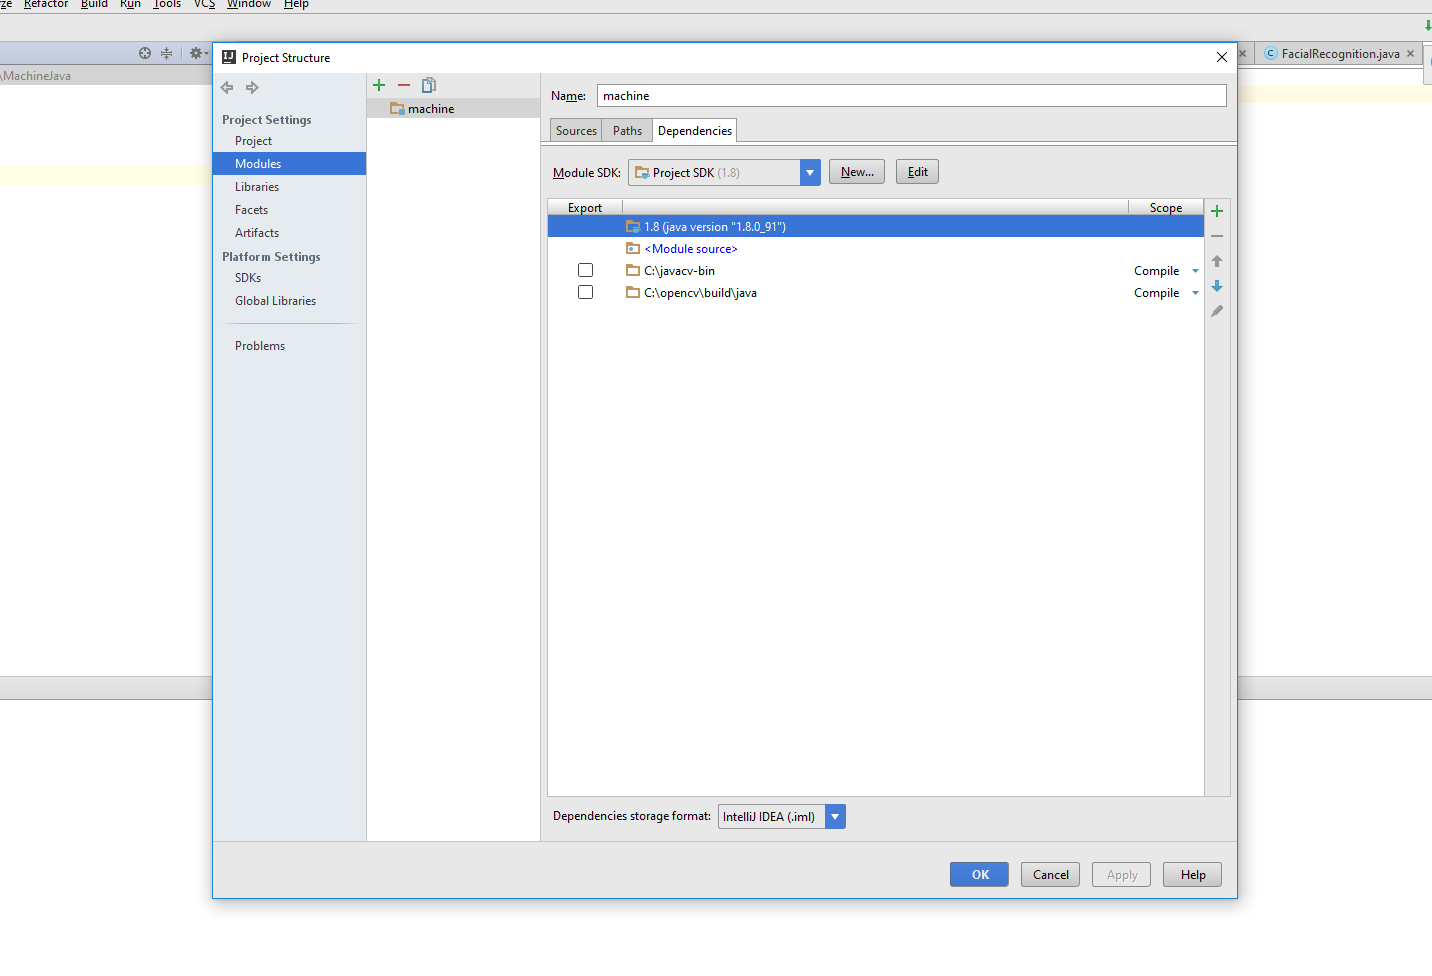Image resolution: width=1432 pixels, height=976 pixels.
Task: Close the FacialRecognition.java editor tab
Action: click(1411, 54)
